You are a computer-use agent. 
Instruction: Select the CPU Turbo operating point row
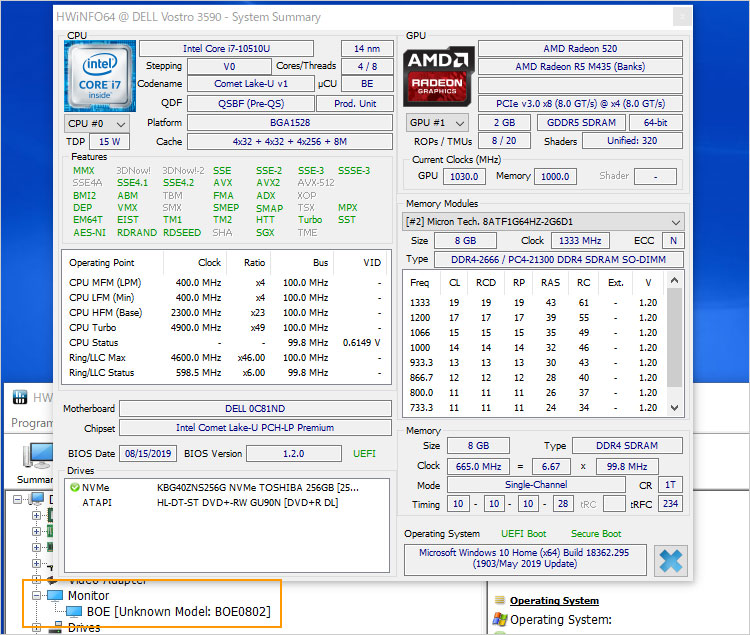(x=225, y=328)
